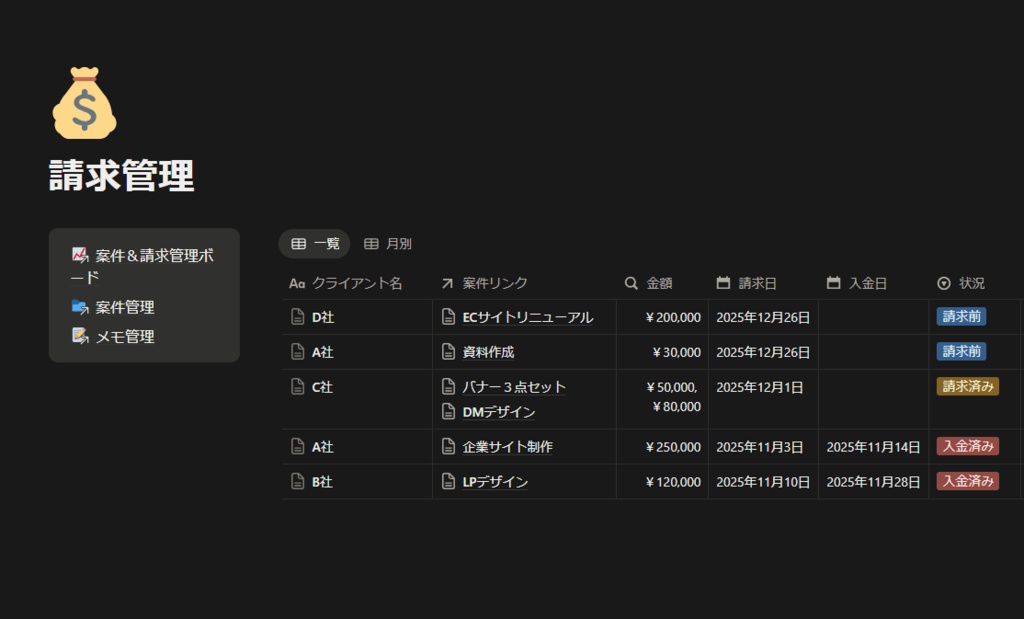
Task: Switch to the 月別 tab
Action: click(388, 243)
